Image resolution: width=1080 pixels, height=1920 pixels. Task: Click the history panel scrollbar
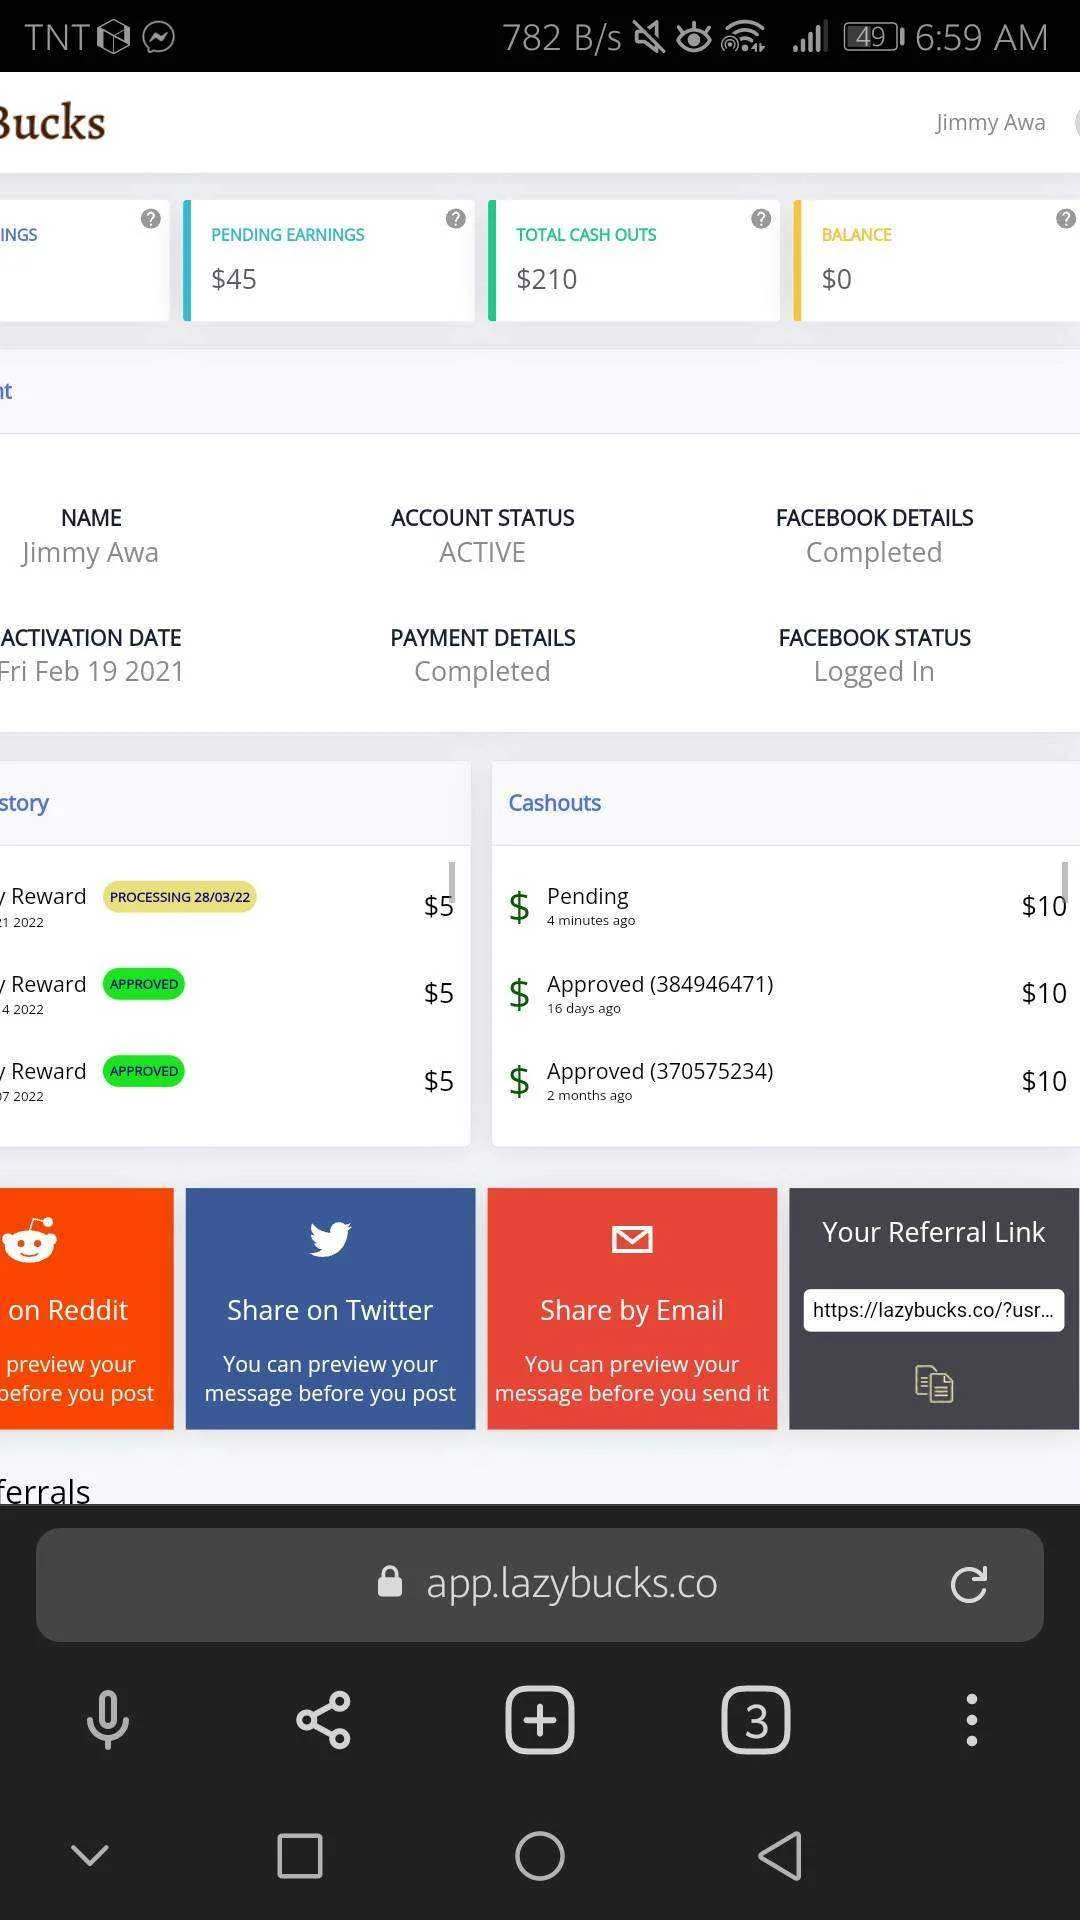click(x=452, y=882)
